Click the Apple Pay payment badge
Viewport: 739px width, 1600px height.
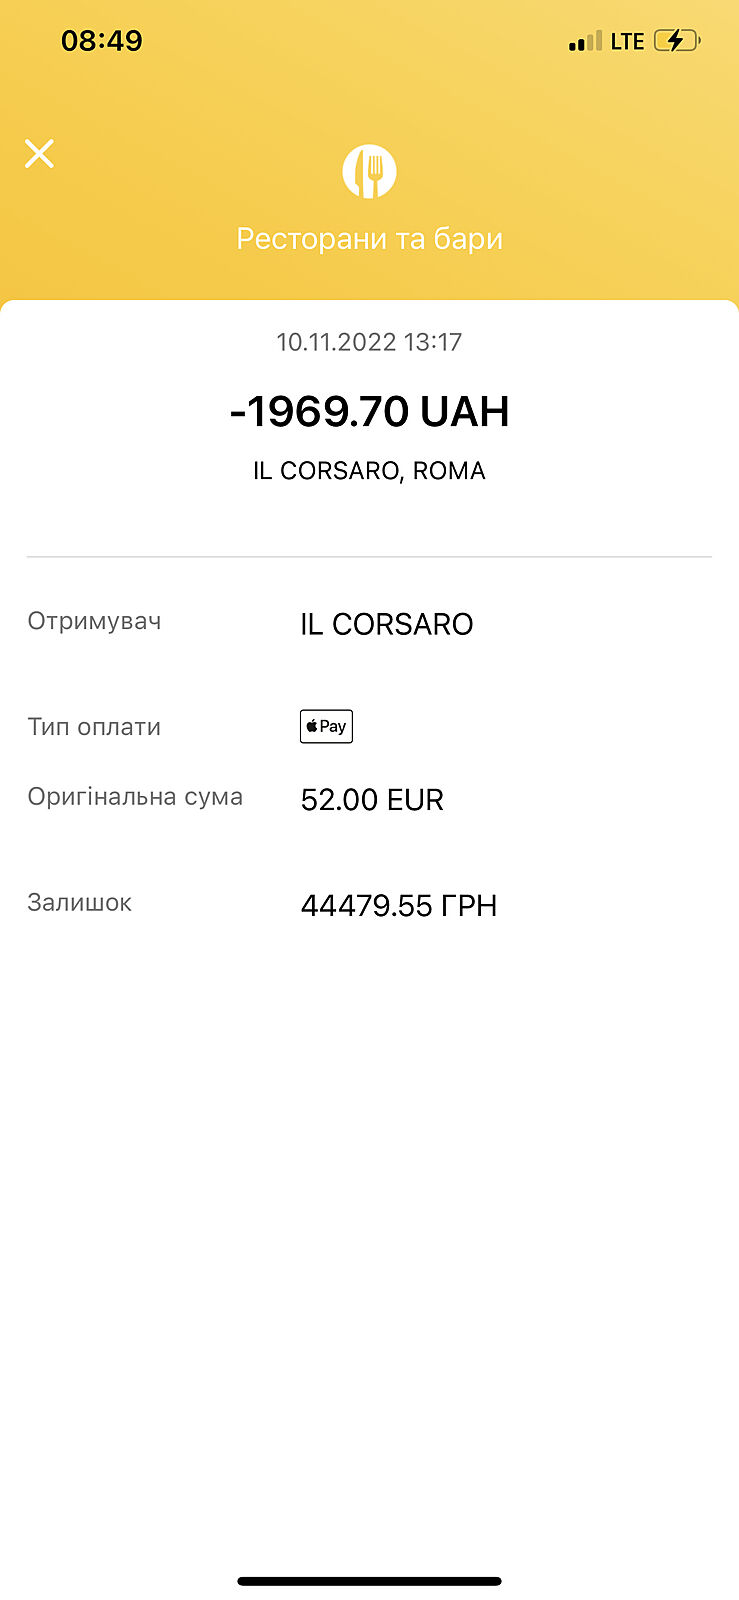(326, 726)
